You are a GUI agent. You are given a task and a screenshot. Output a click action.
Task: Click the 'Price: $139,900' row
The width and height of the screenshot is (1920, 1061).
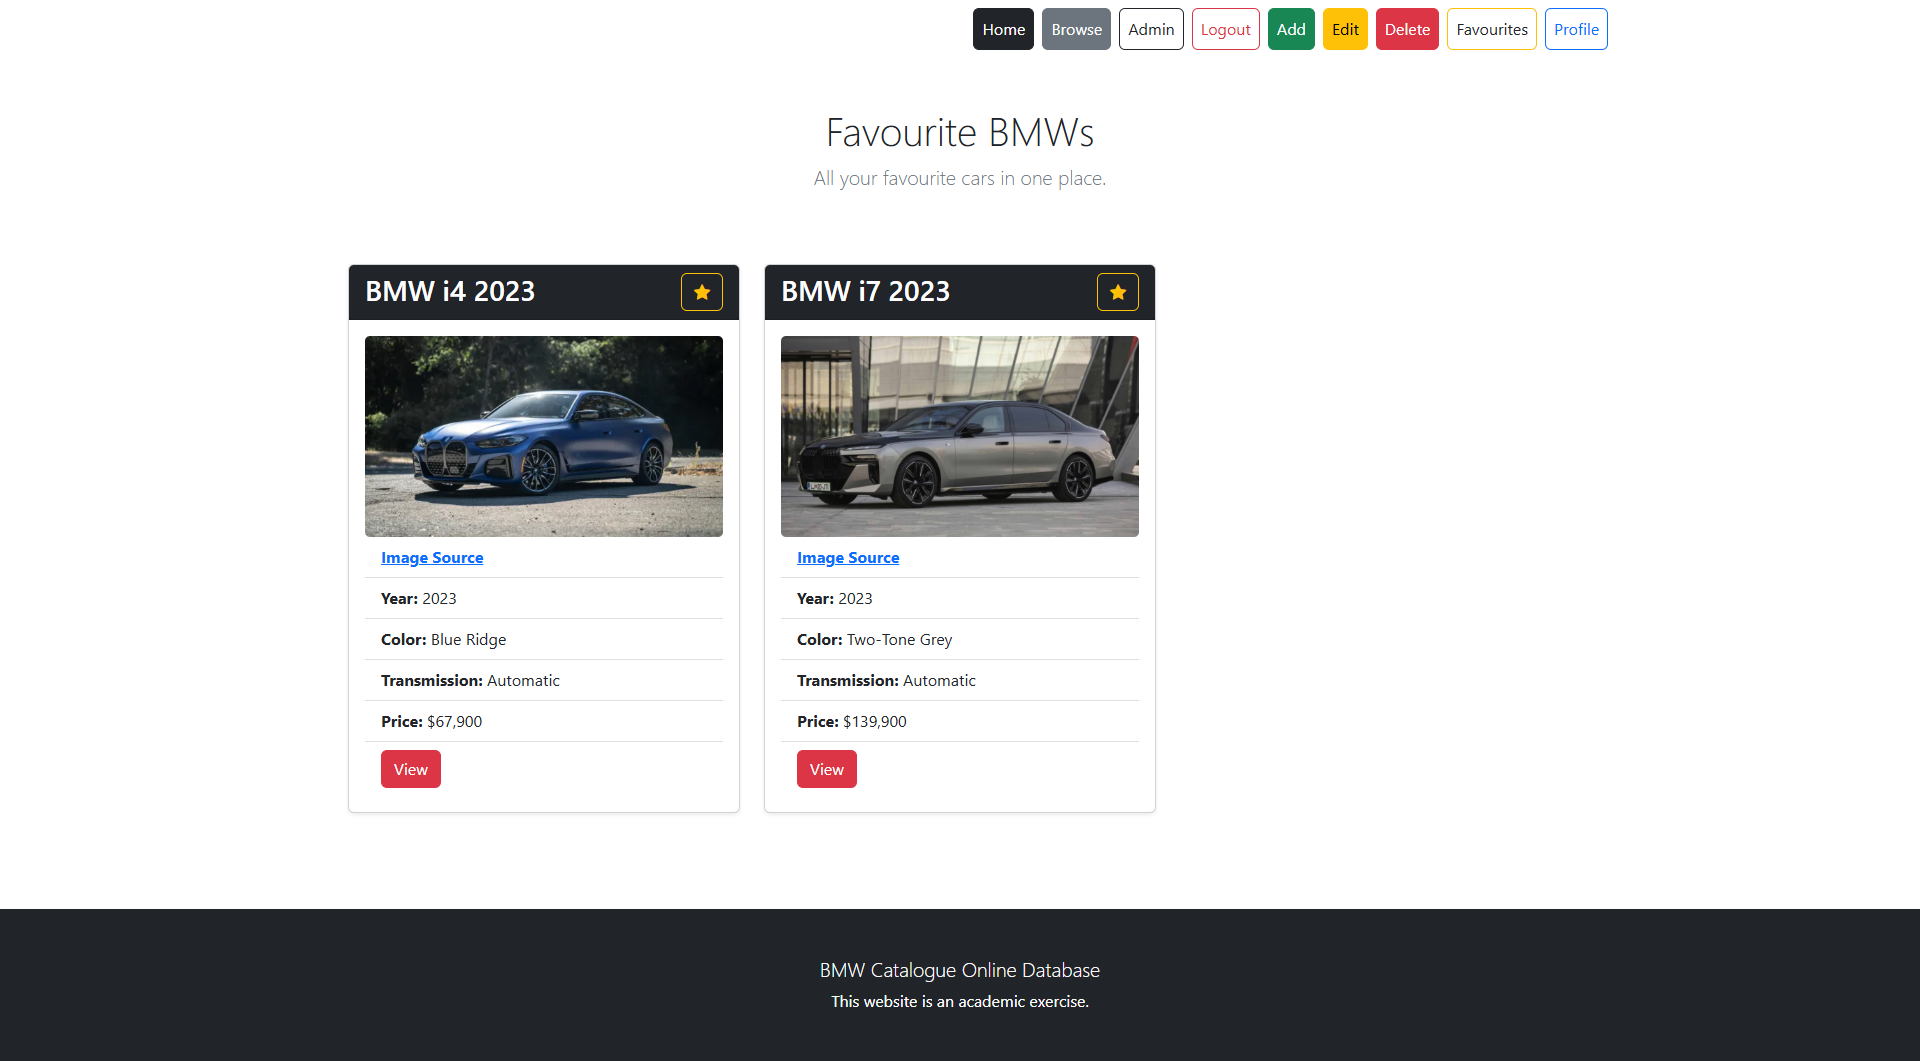point(960,721)
